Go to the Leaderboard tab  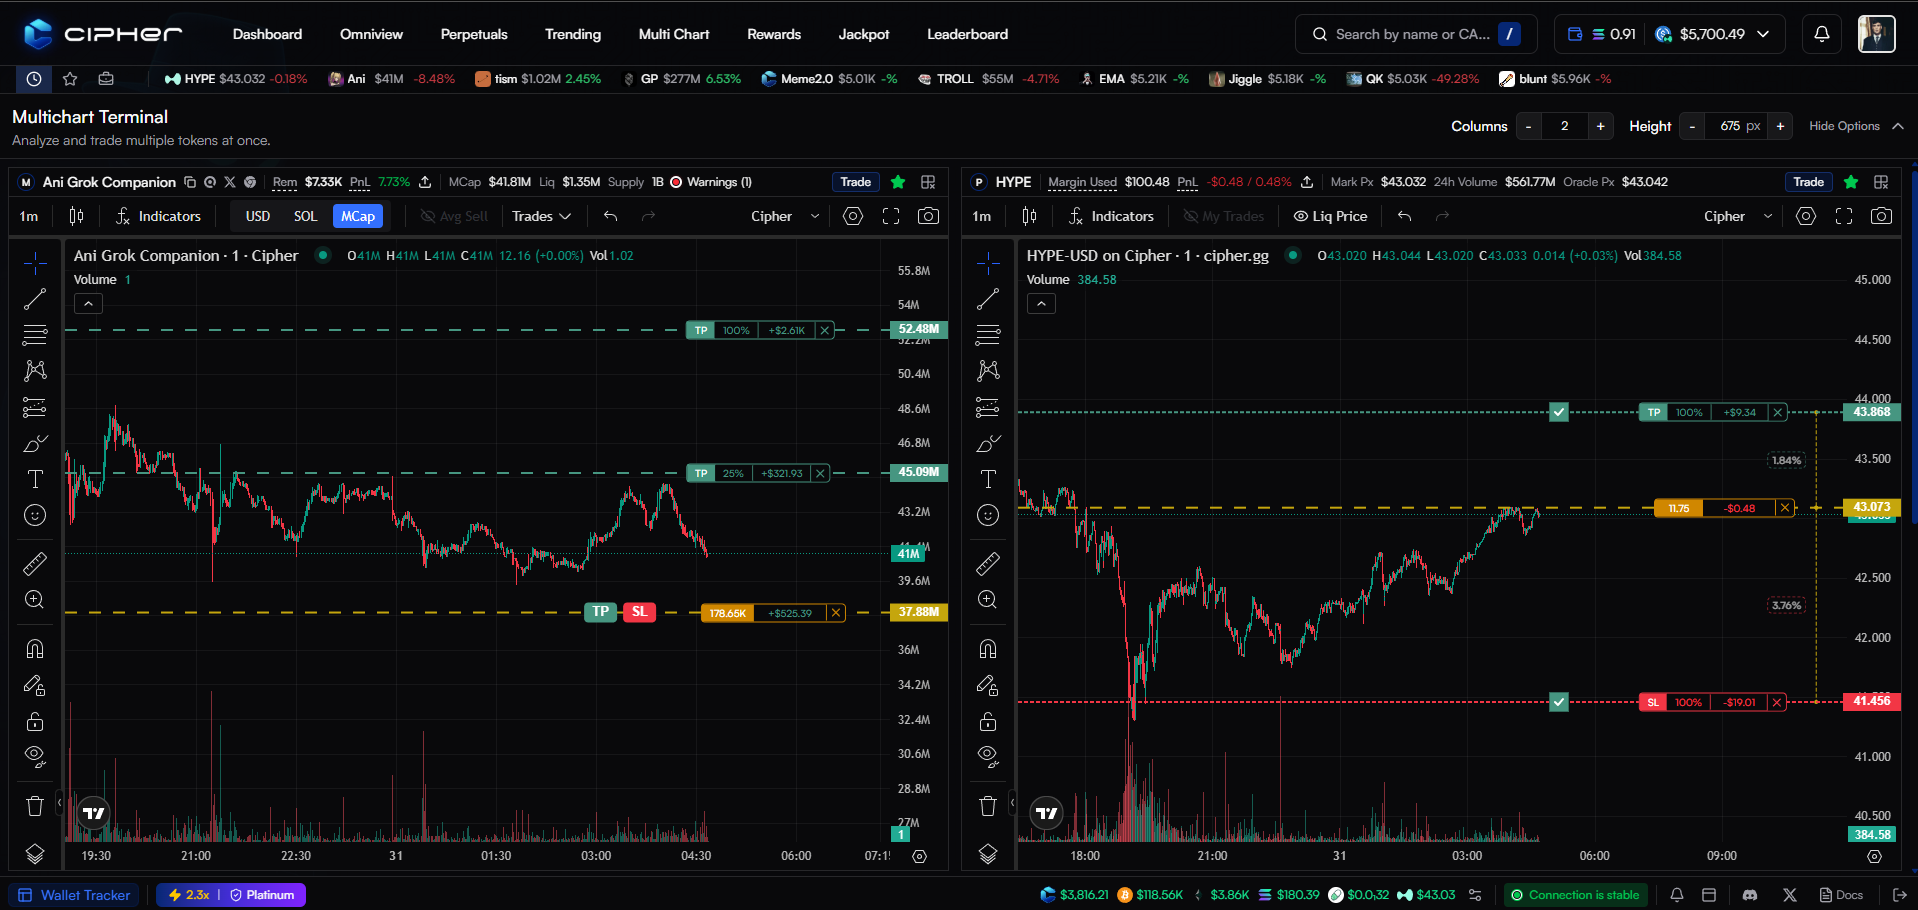coord(967,34)
